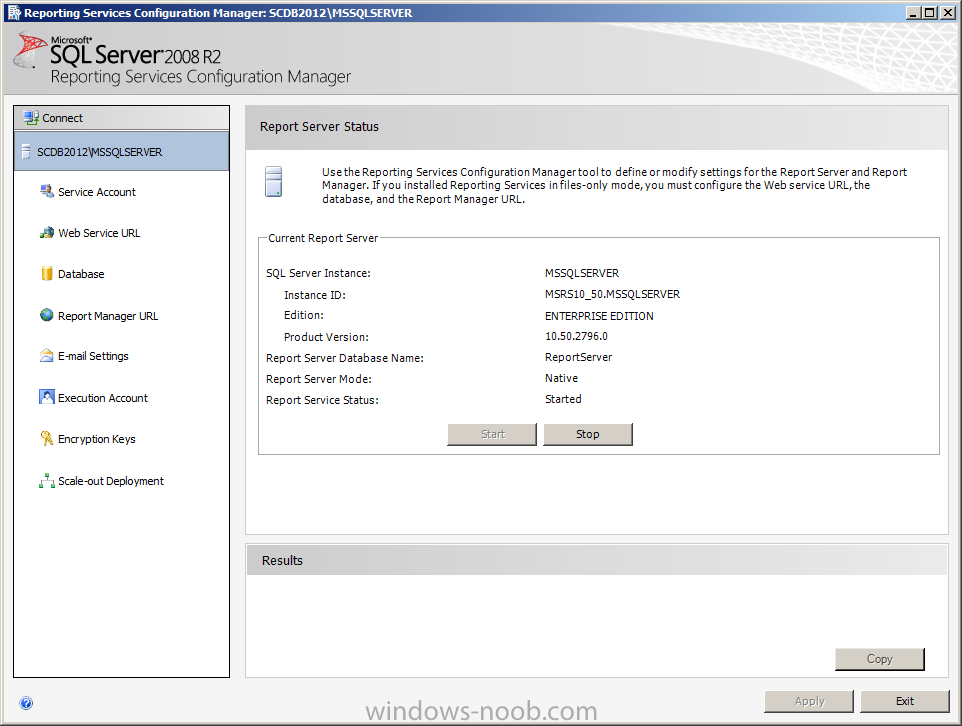Click the Edition label
Image resolution: width=962 pixels, height=726 pixels.
pos(304,315)
